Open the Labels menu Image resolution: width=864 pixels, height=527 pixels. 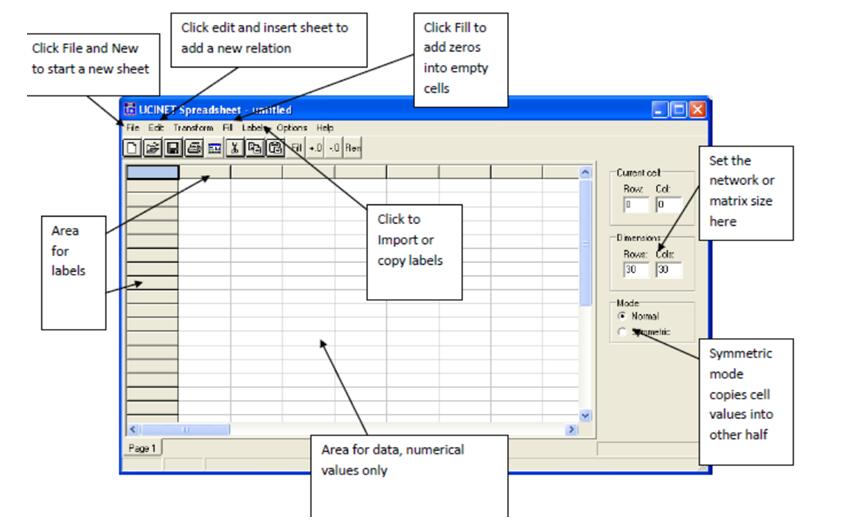click(x=253, y=127)
